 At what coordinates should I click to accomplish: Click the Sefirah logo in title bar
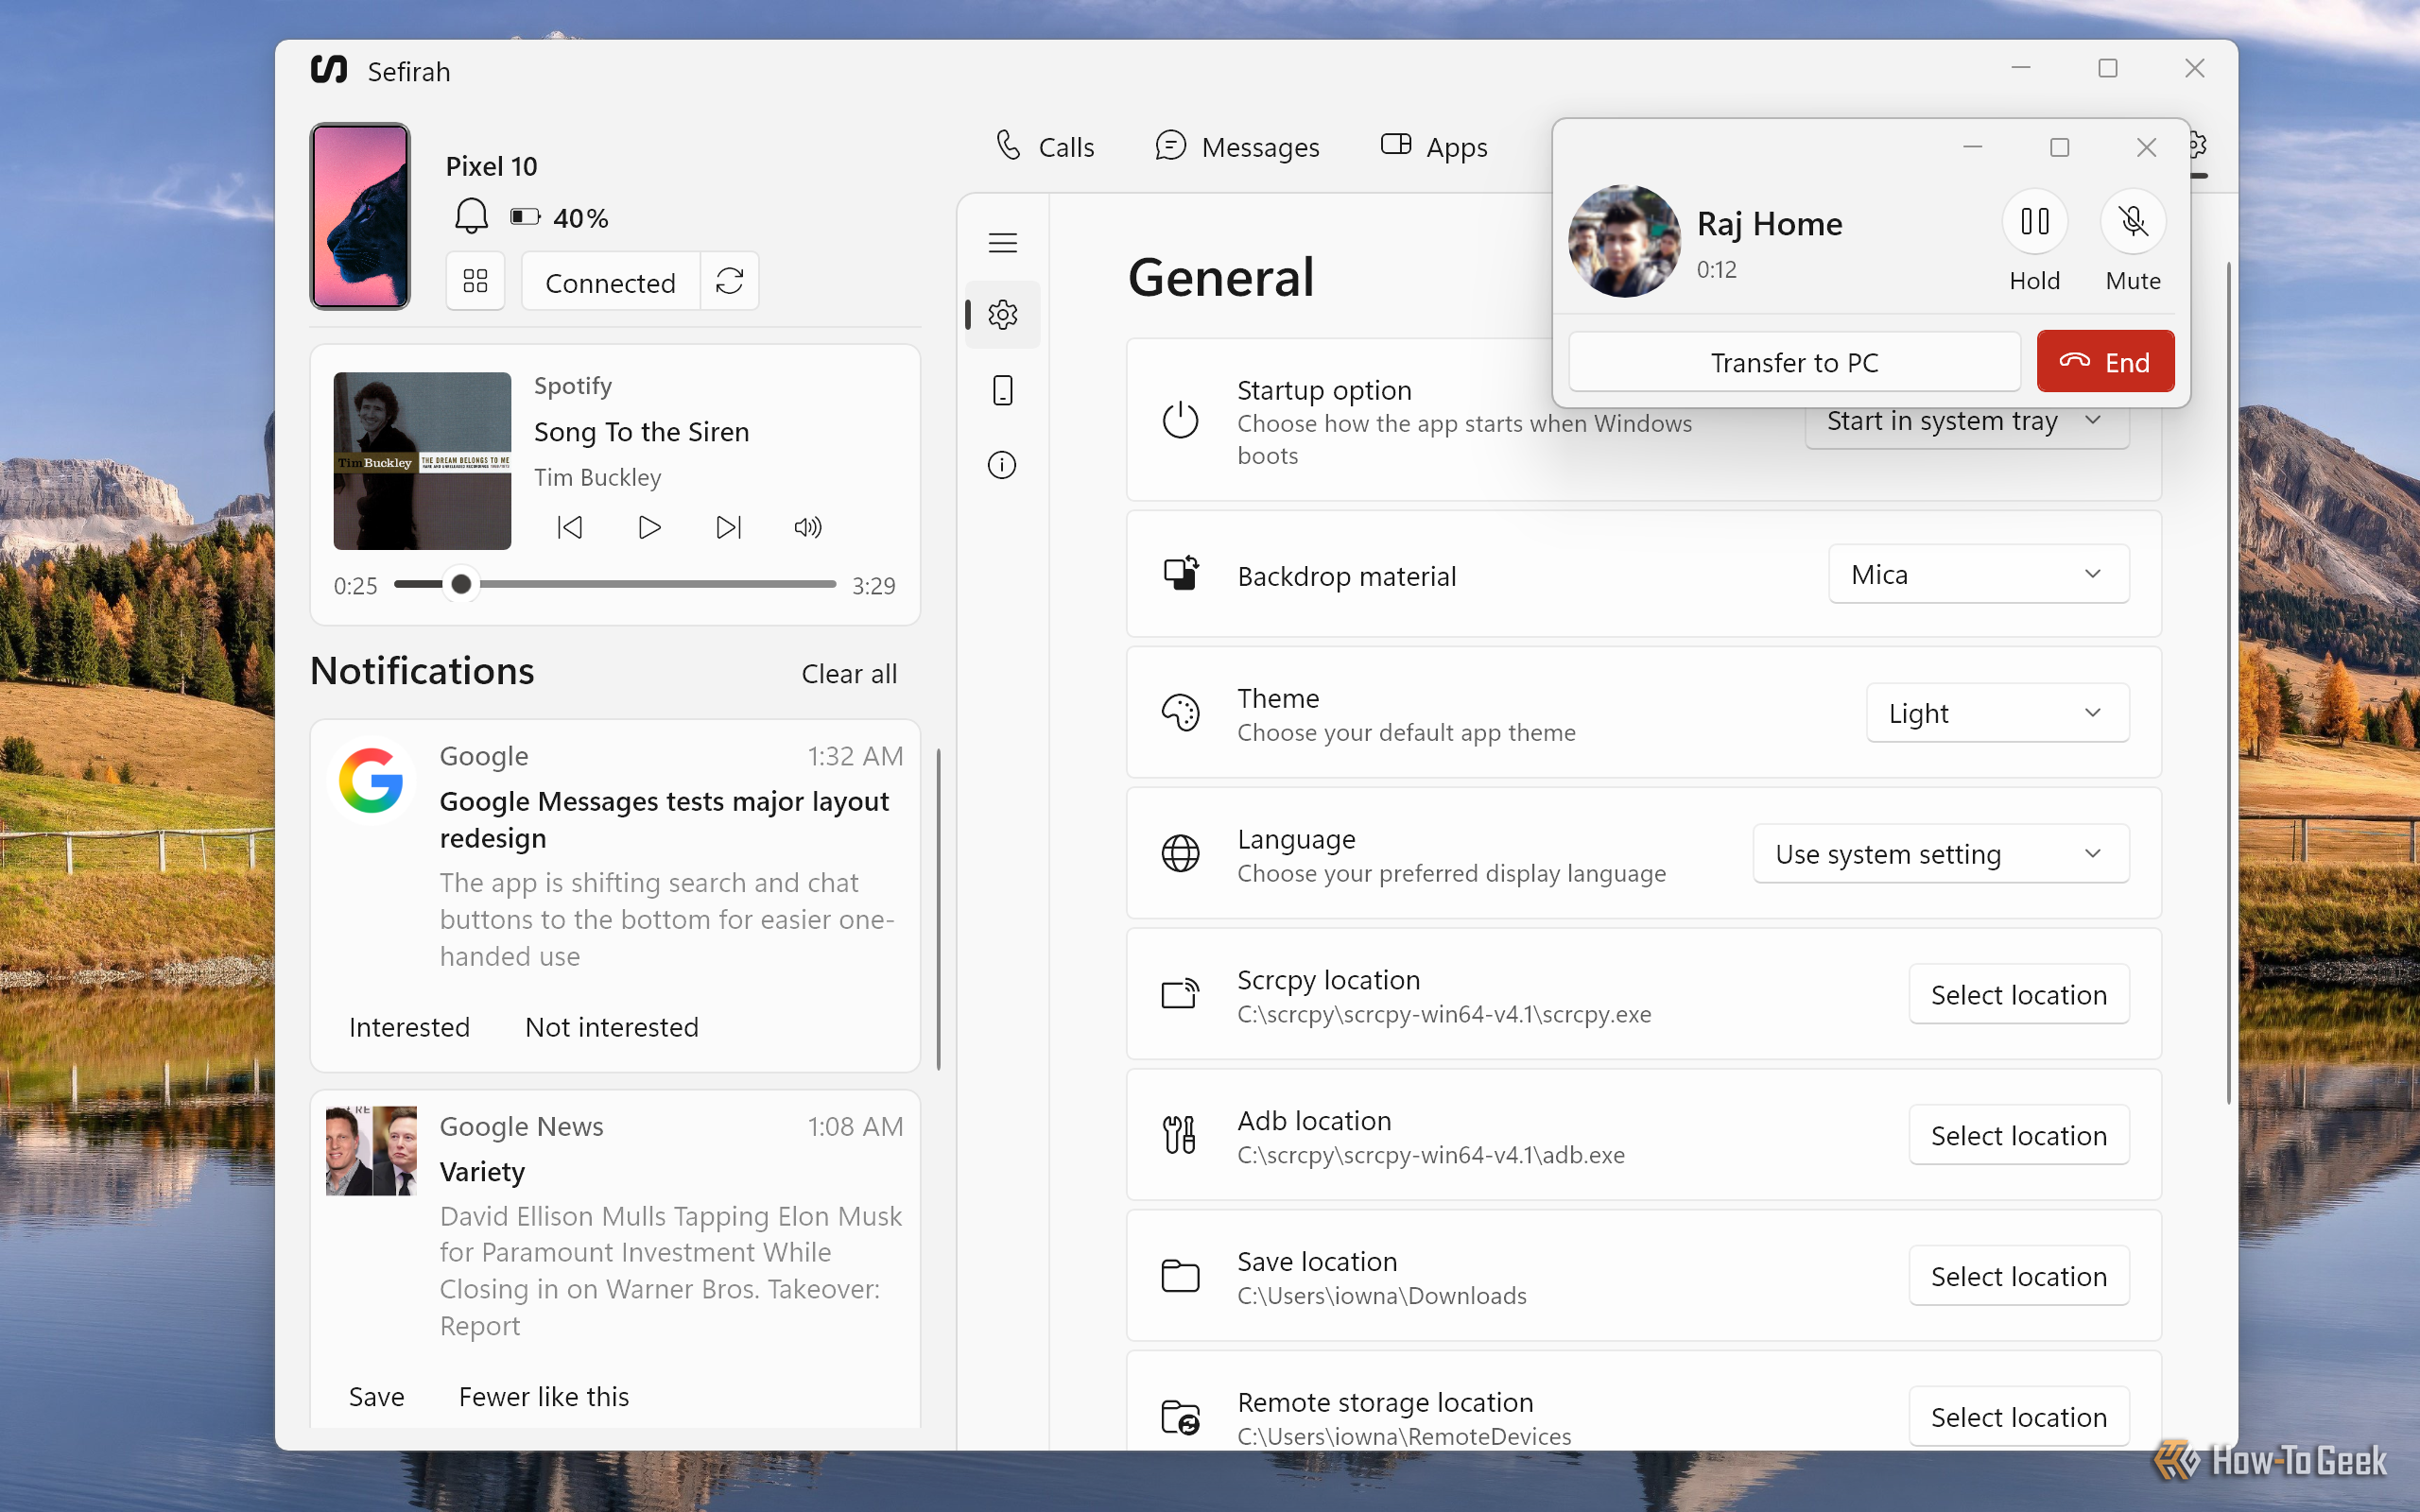tap(329, 70)
